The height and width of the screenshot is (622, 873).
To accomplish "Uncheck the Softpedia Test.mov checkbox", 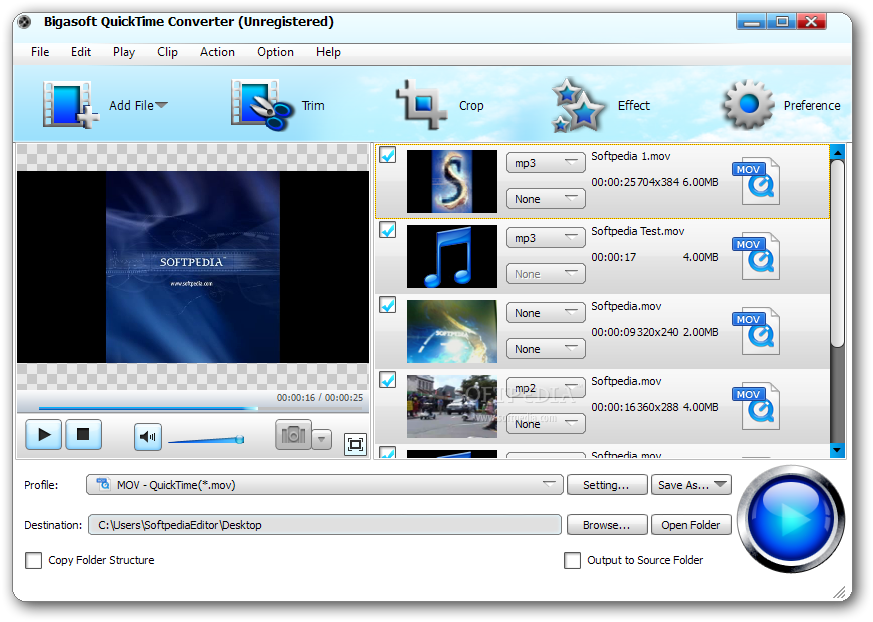I will coord(388,230).
